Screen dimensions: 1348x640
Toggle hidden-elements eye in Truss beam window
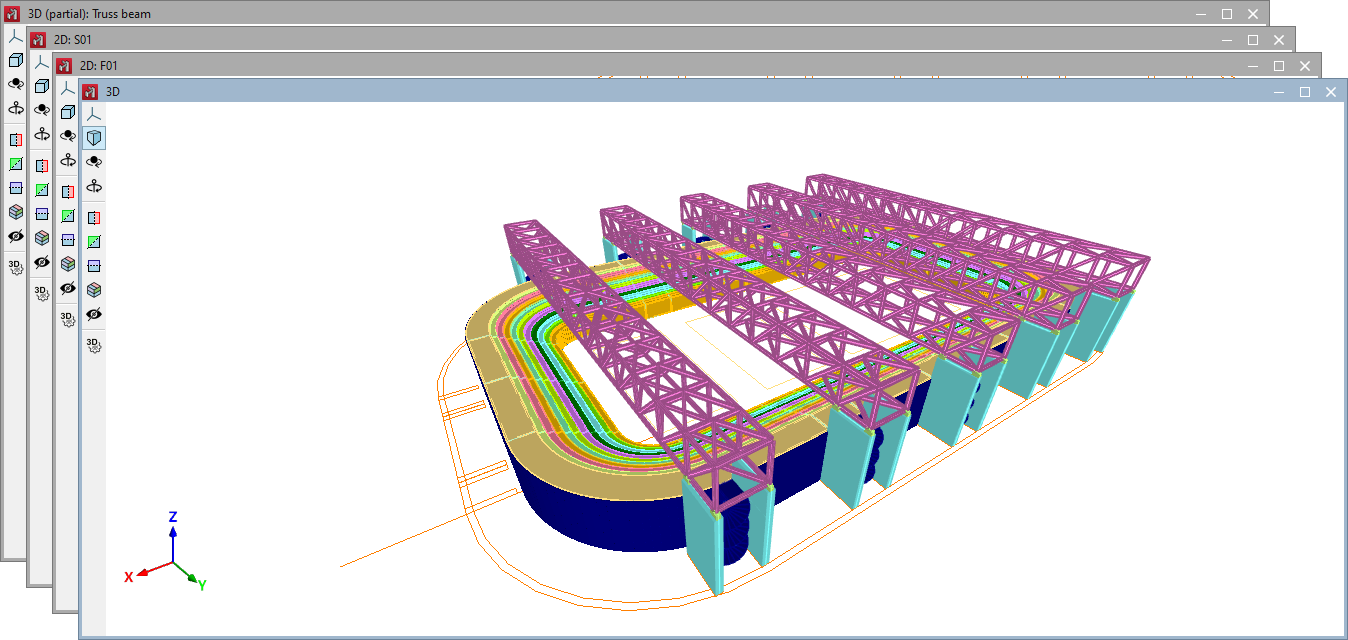pos(16,236)
